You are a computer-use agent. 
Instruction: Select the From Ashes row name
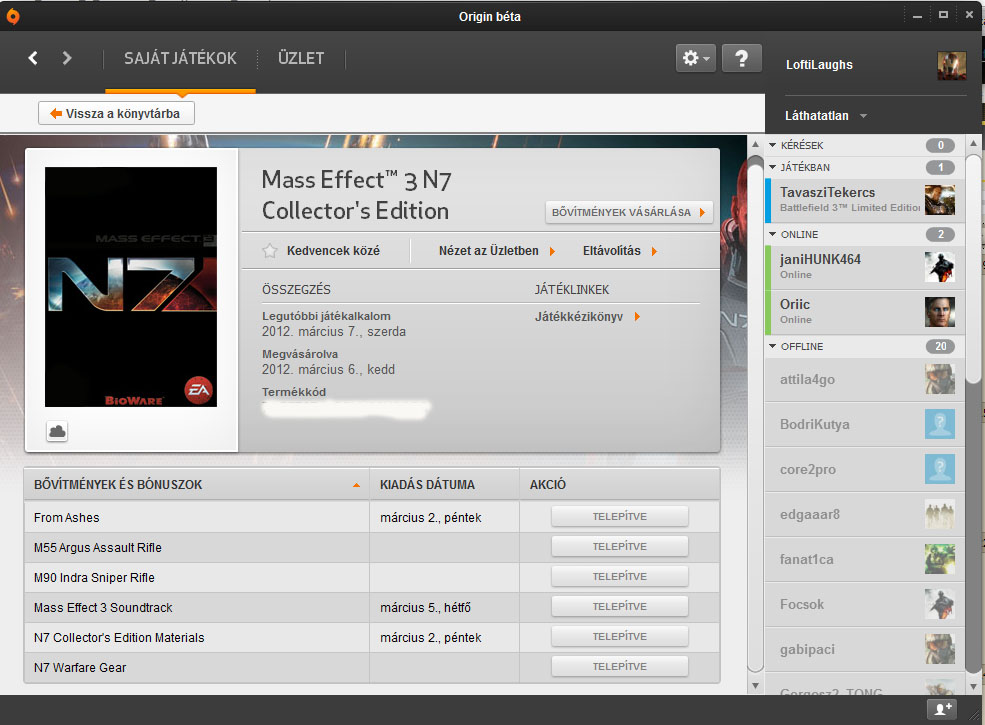point(67,518)
